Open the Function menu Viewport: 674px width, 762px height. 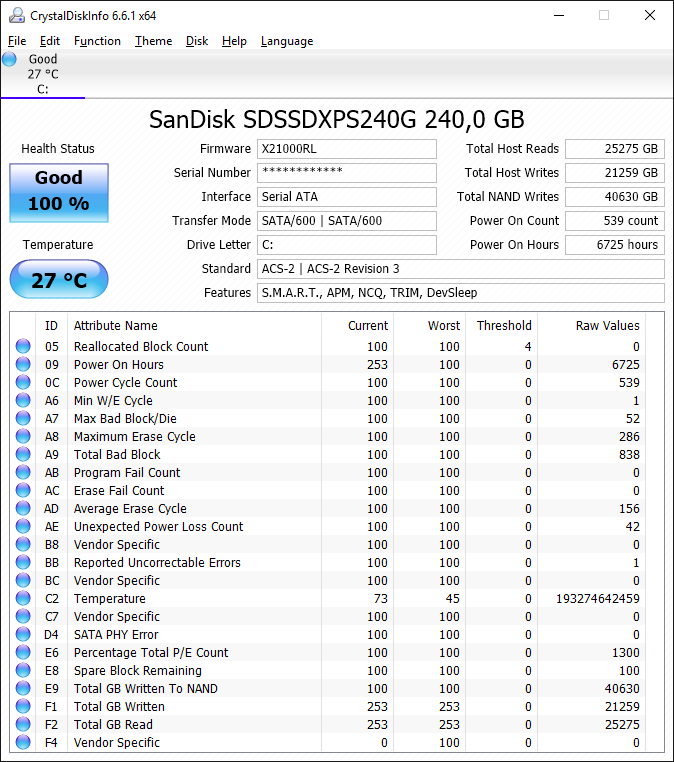(x=97, y=41)
